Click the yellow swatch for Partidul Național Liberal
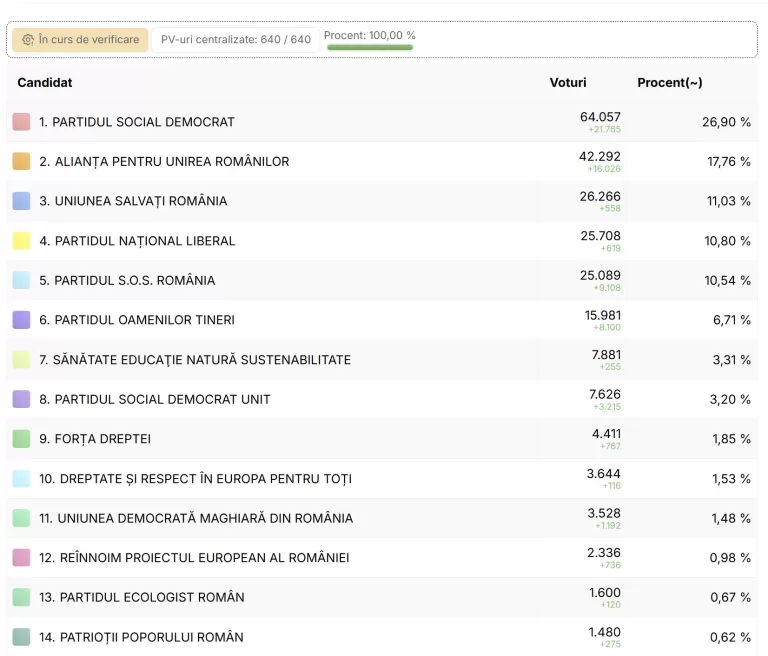768x656 pixels. (x=22, y=241)
